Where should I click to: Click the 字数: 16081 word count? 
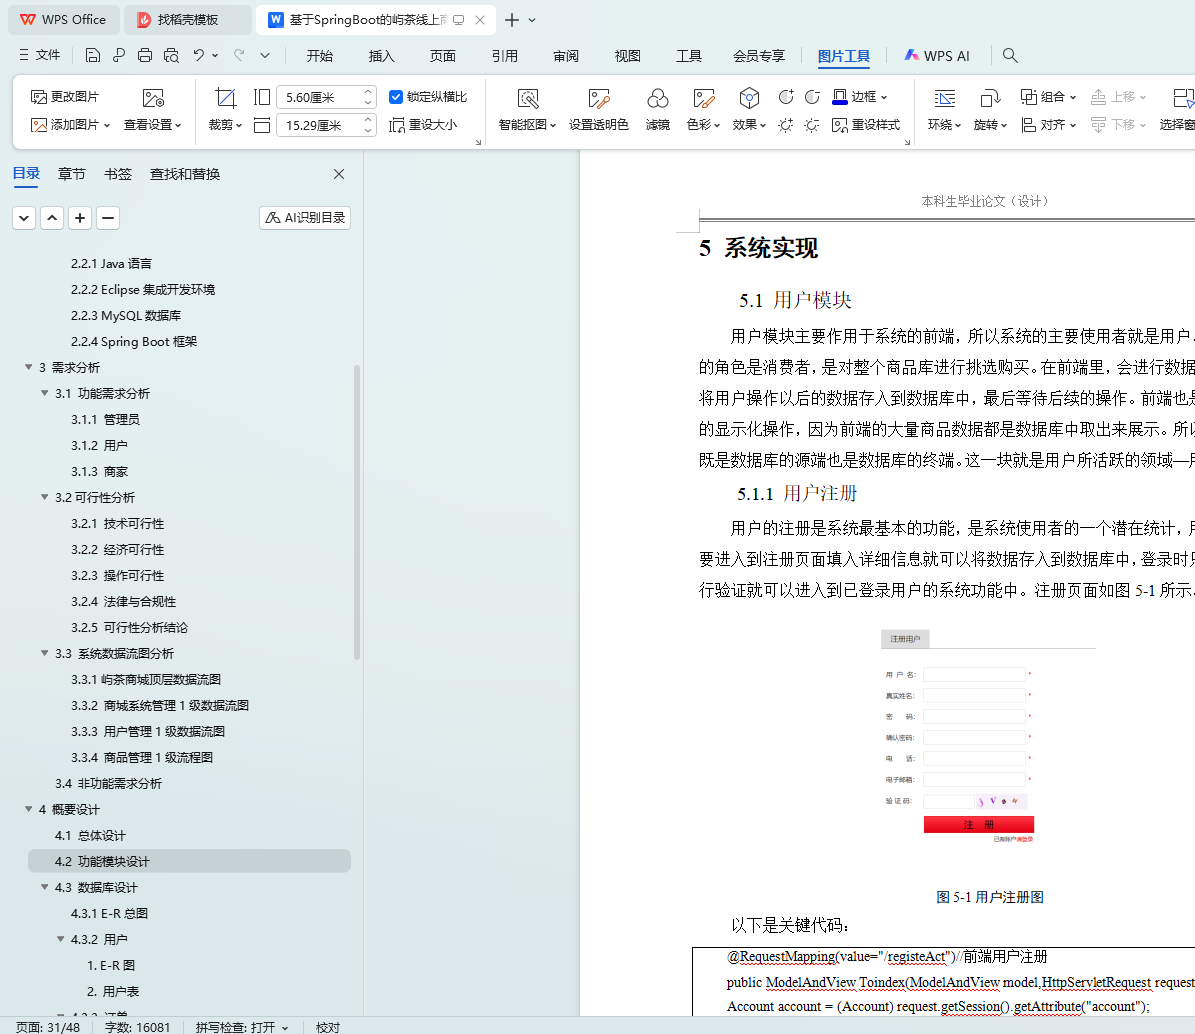click(138, 1027)
